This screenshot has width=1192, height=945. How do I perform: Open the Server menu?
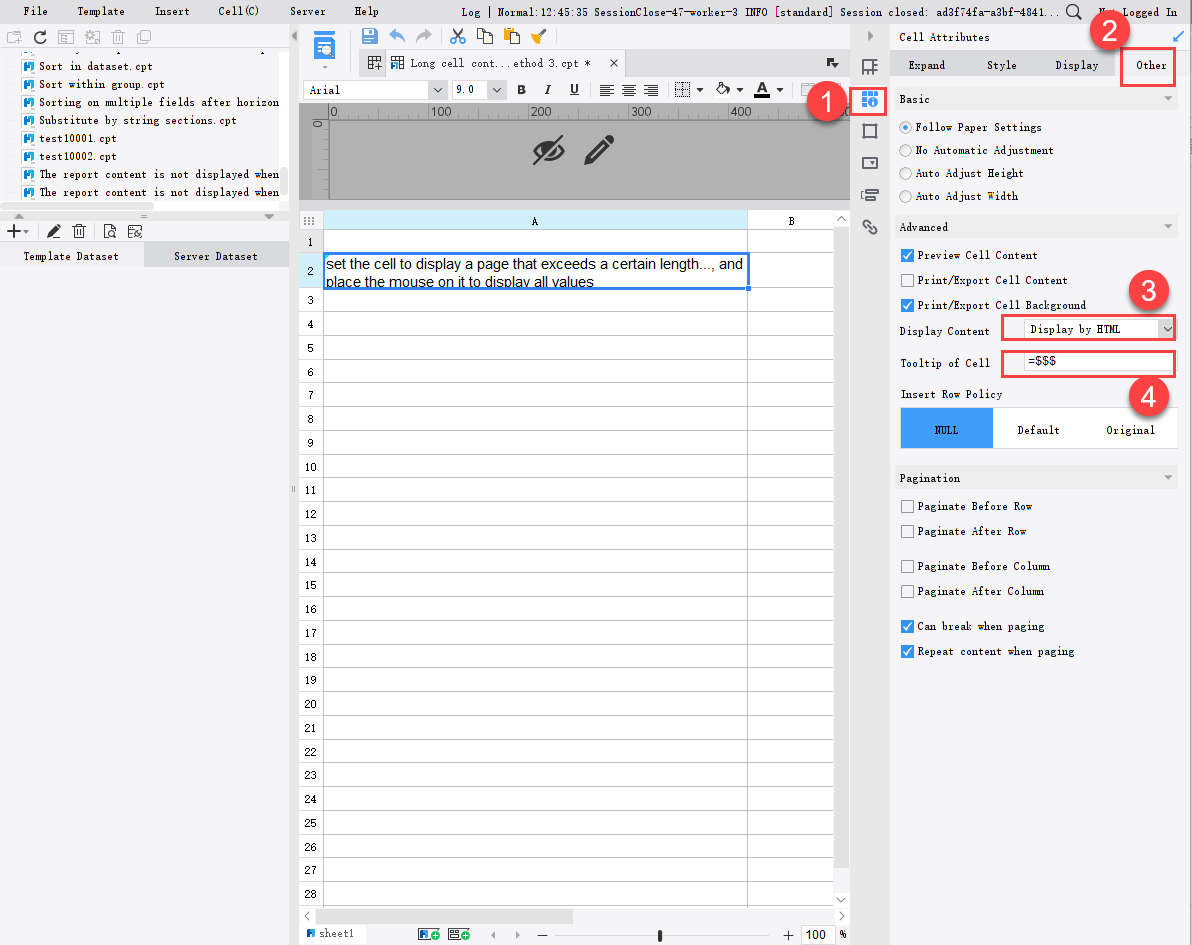coord(308,11)
